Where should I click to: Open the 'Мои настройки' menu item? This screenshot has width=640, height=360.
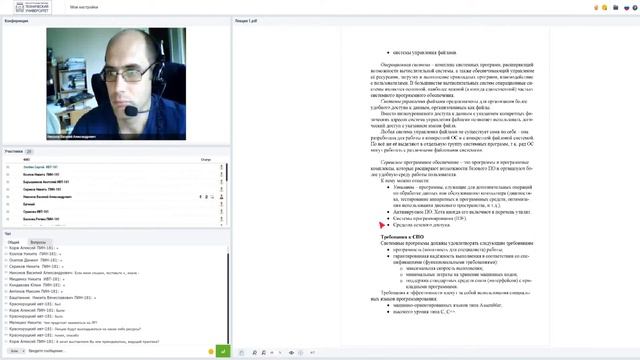(x=84, y=7)
